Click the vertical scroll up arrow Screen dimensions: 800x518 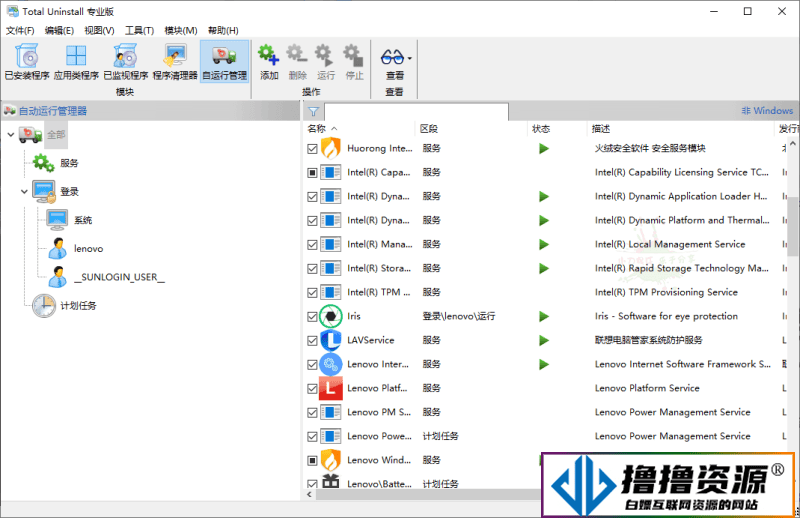(x=793, y=144)
